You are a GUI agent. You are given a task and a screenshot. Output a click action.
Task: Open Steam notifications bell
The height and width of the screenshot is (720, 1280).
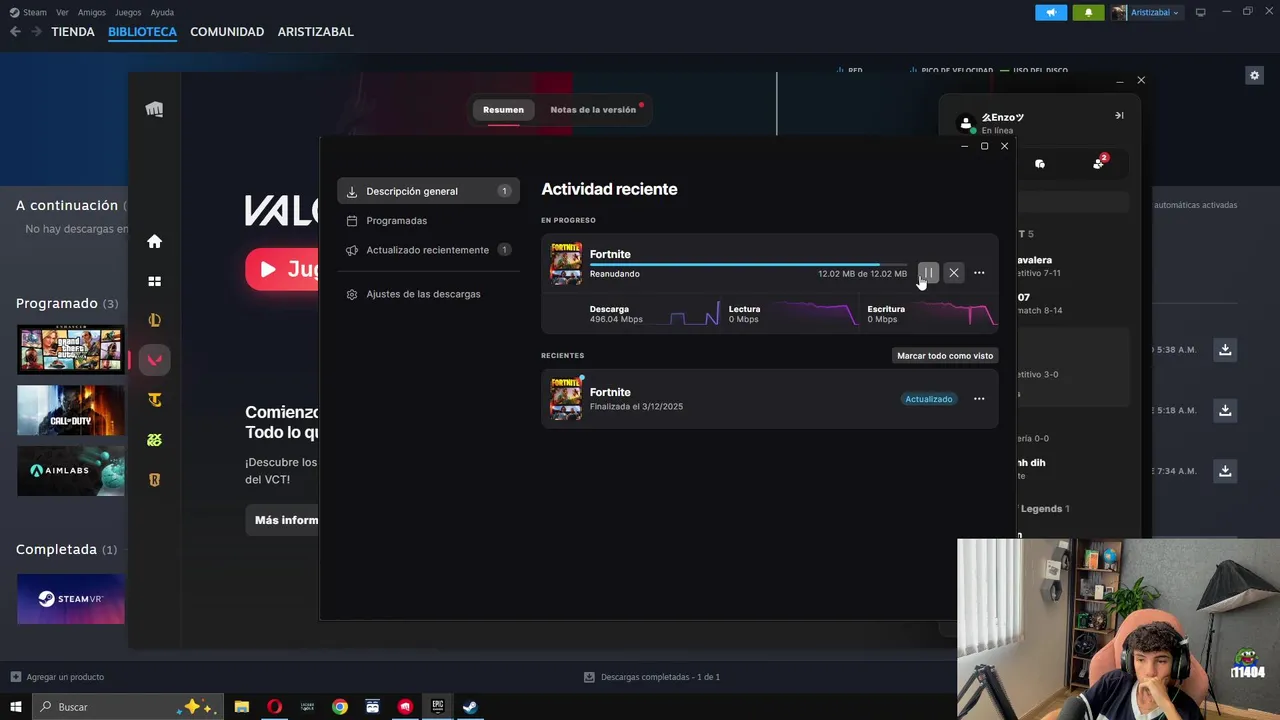1088,12
